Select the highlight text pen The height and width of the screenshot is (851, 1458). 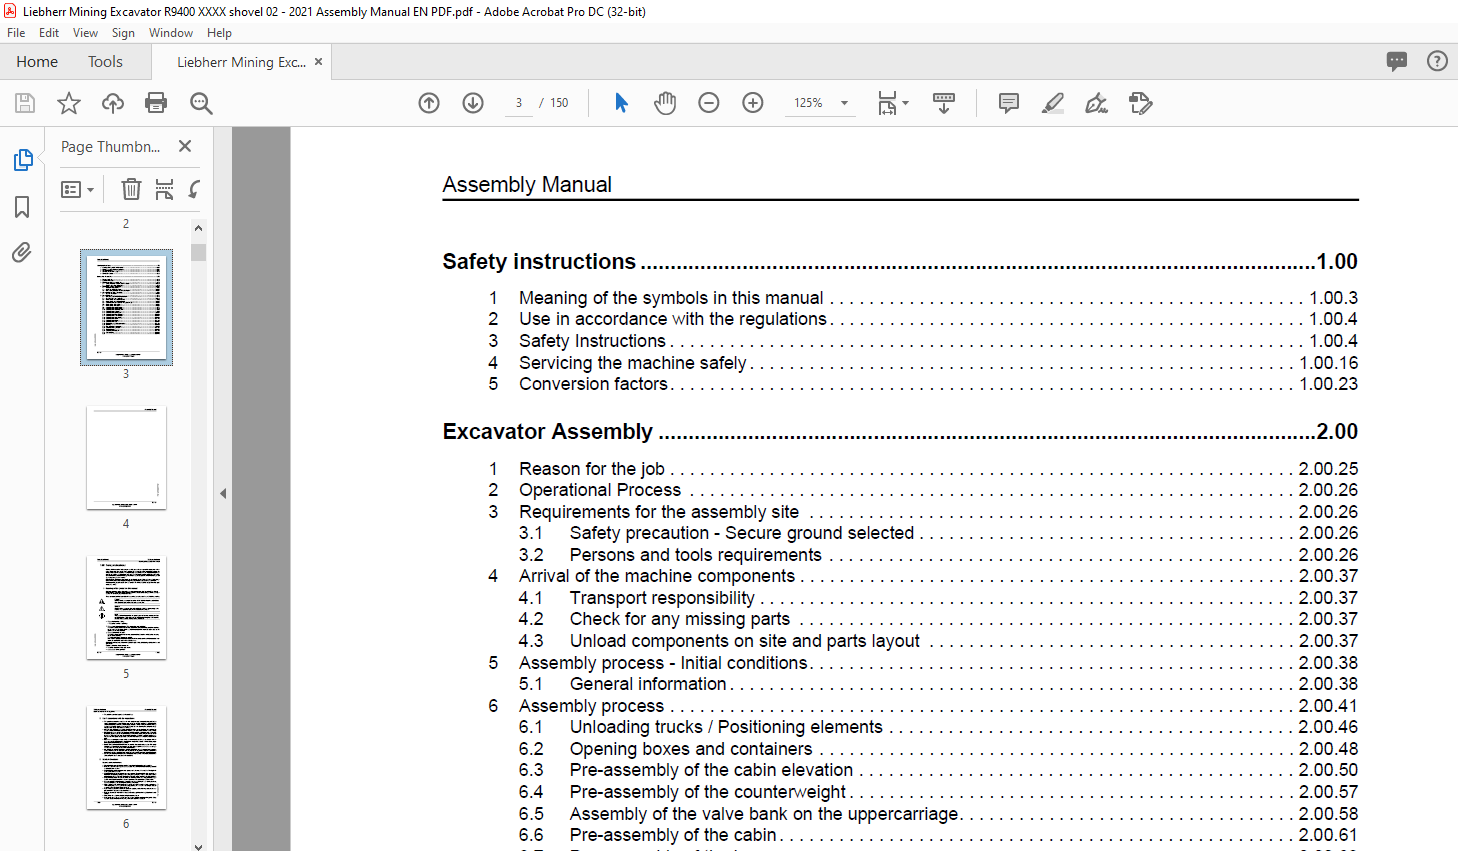tap(1053, 103)
